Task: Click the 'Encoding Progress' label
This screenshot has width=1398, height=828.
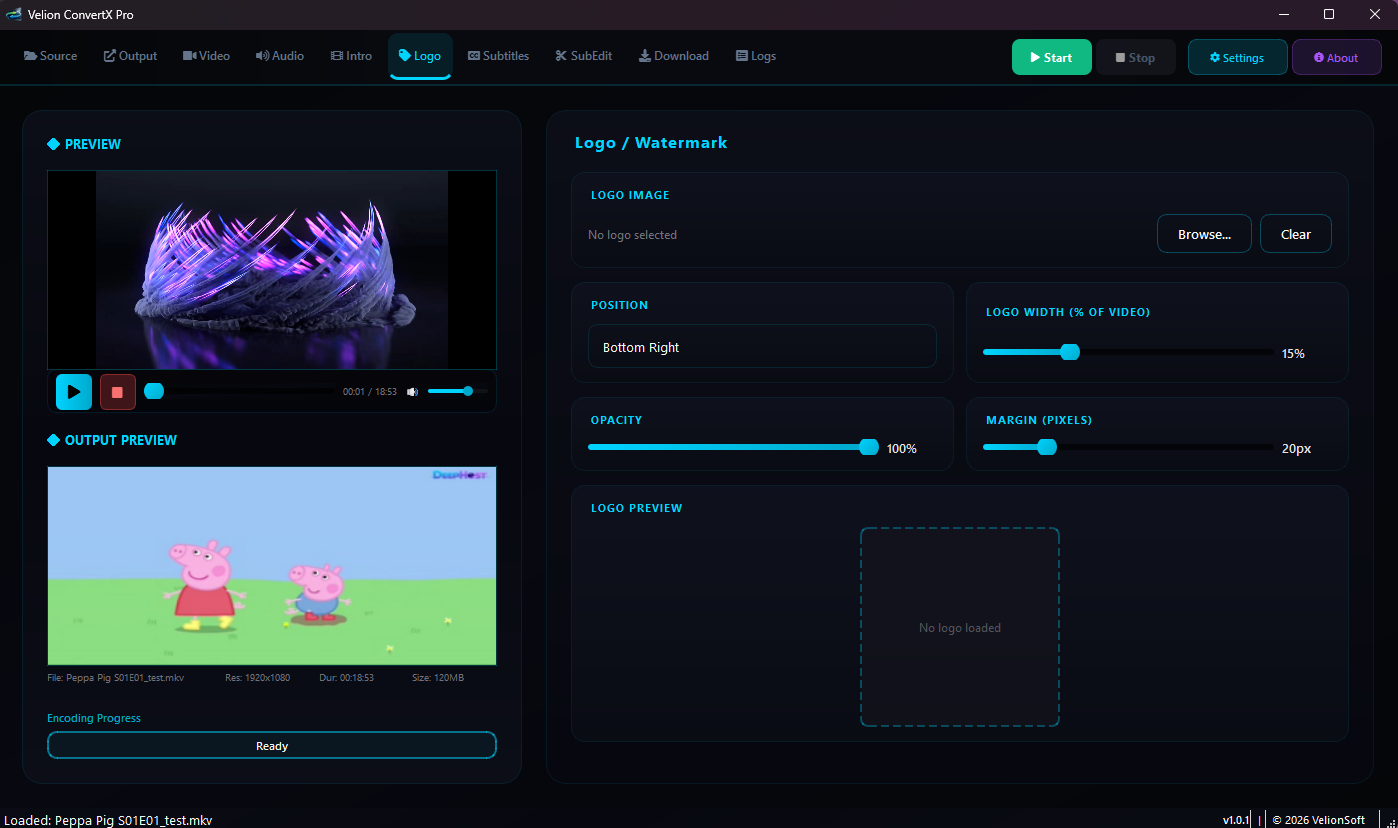Action: [94, 718]
